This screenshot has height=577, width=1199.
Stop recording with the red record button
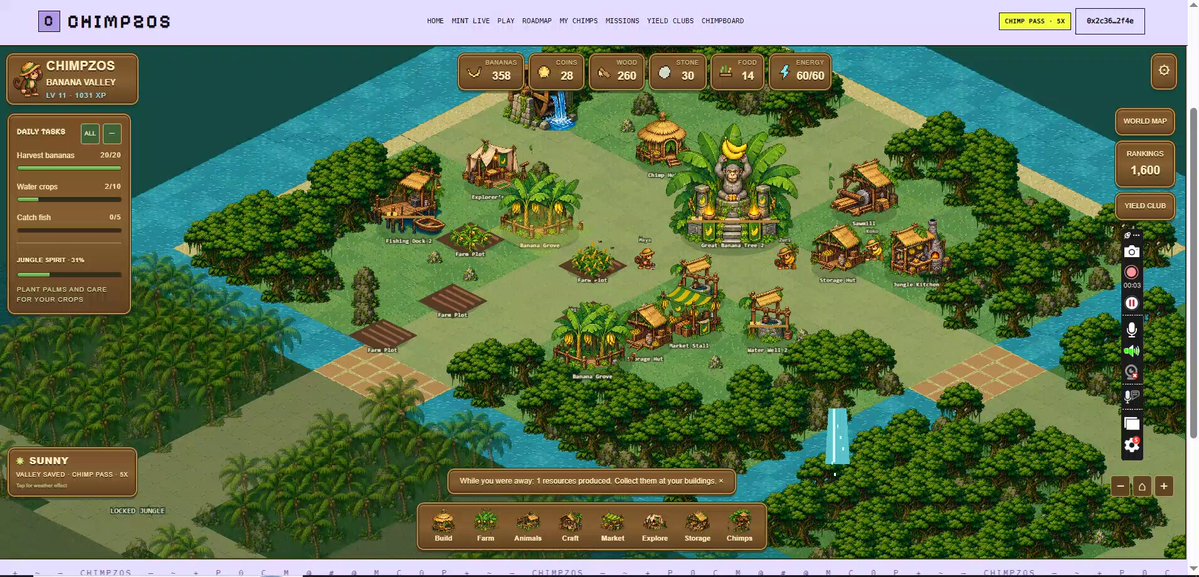(x=1132, y=272)
